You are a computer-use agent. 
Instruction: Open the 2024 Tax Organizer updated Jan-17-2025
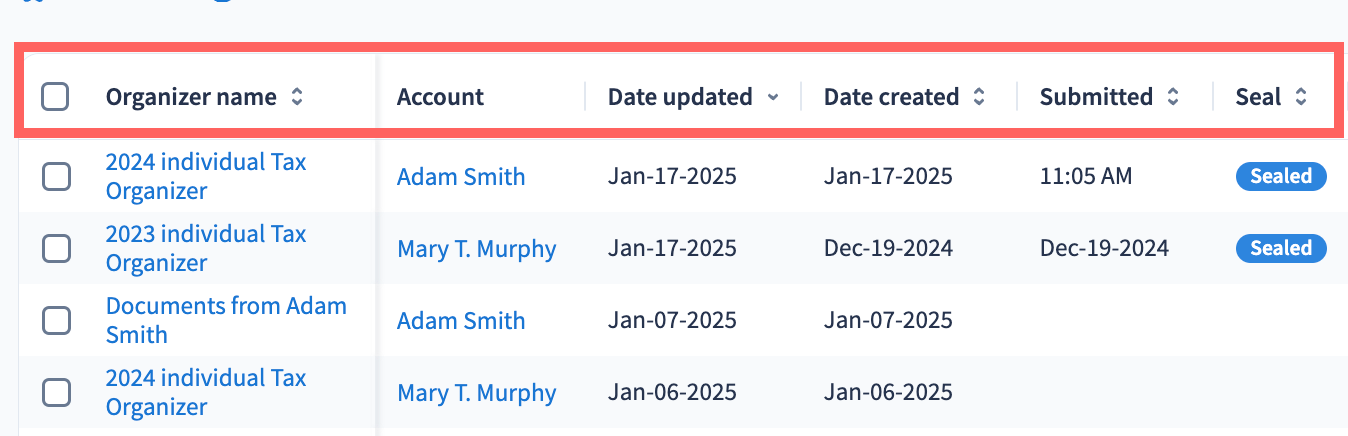click(x=206, y=176)
